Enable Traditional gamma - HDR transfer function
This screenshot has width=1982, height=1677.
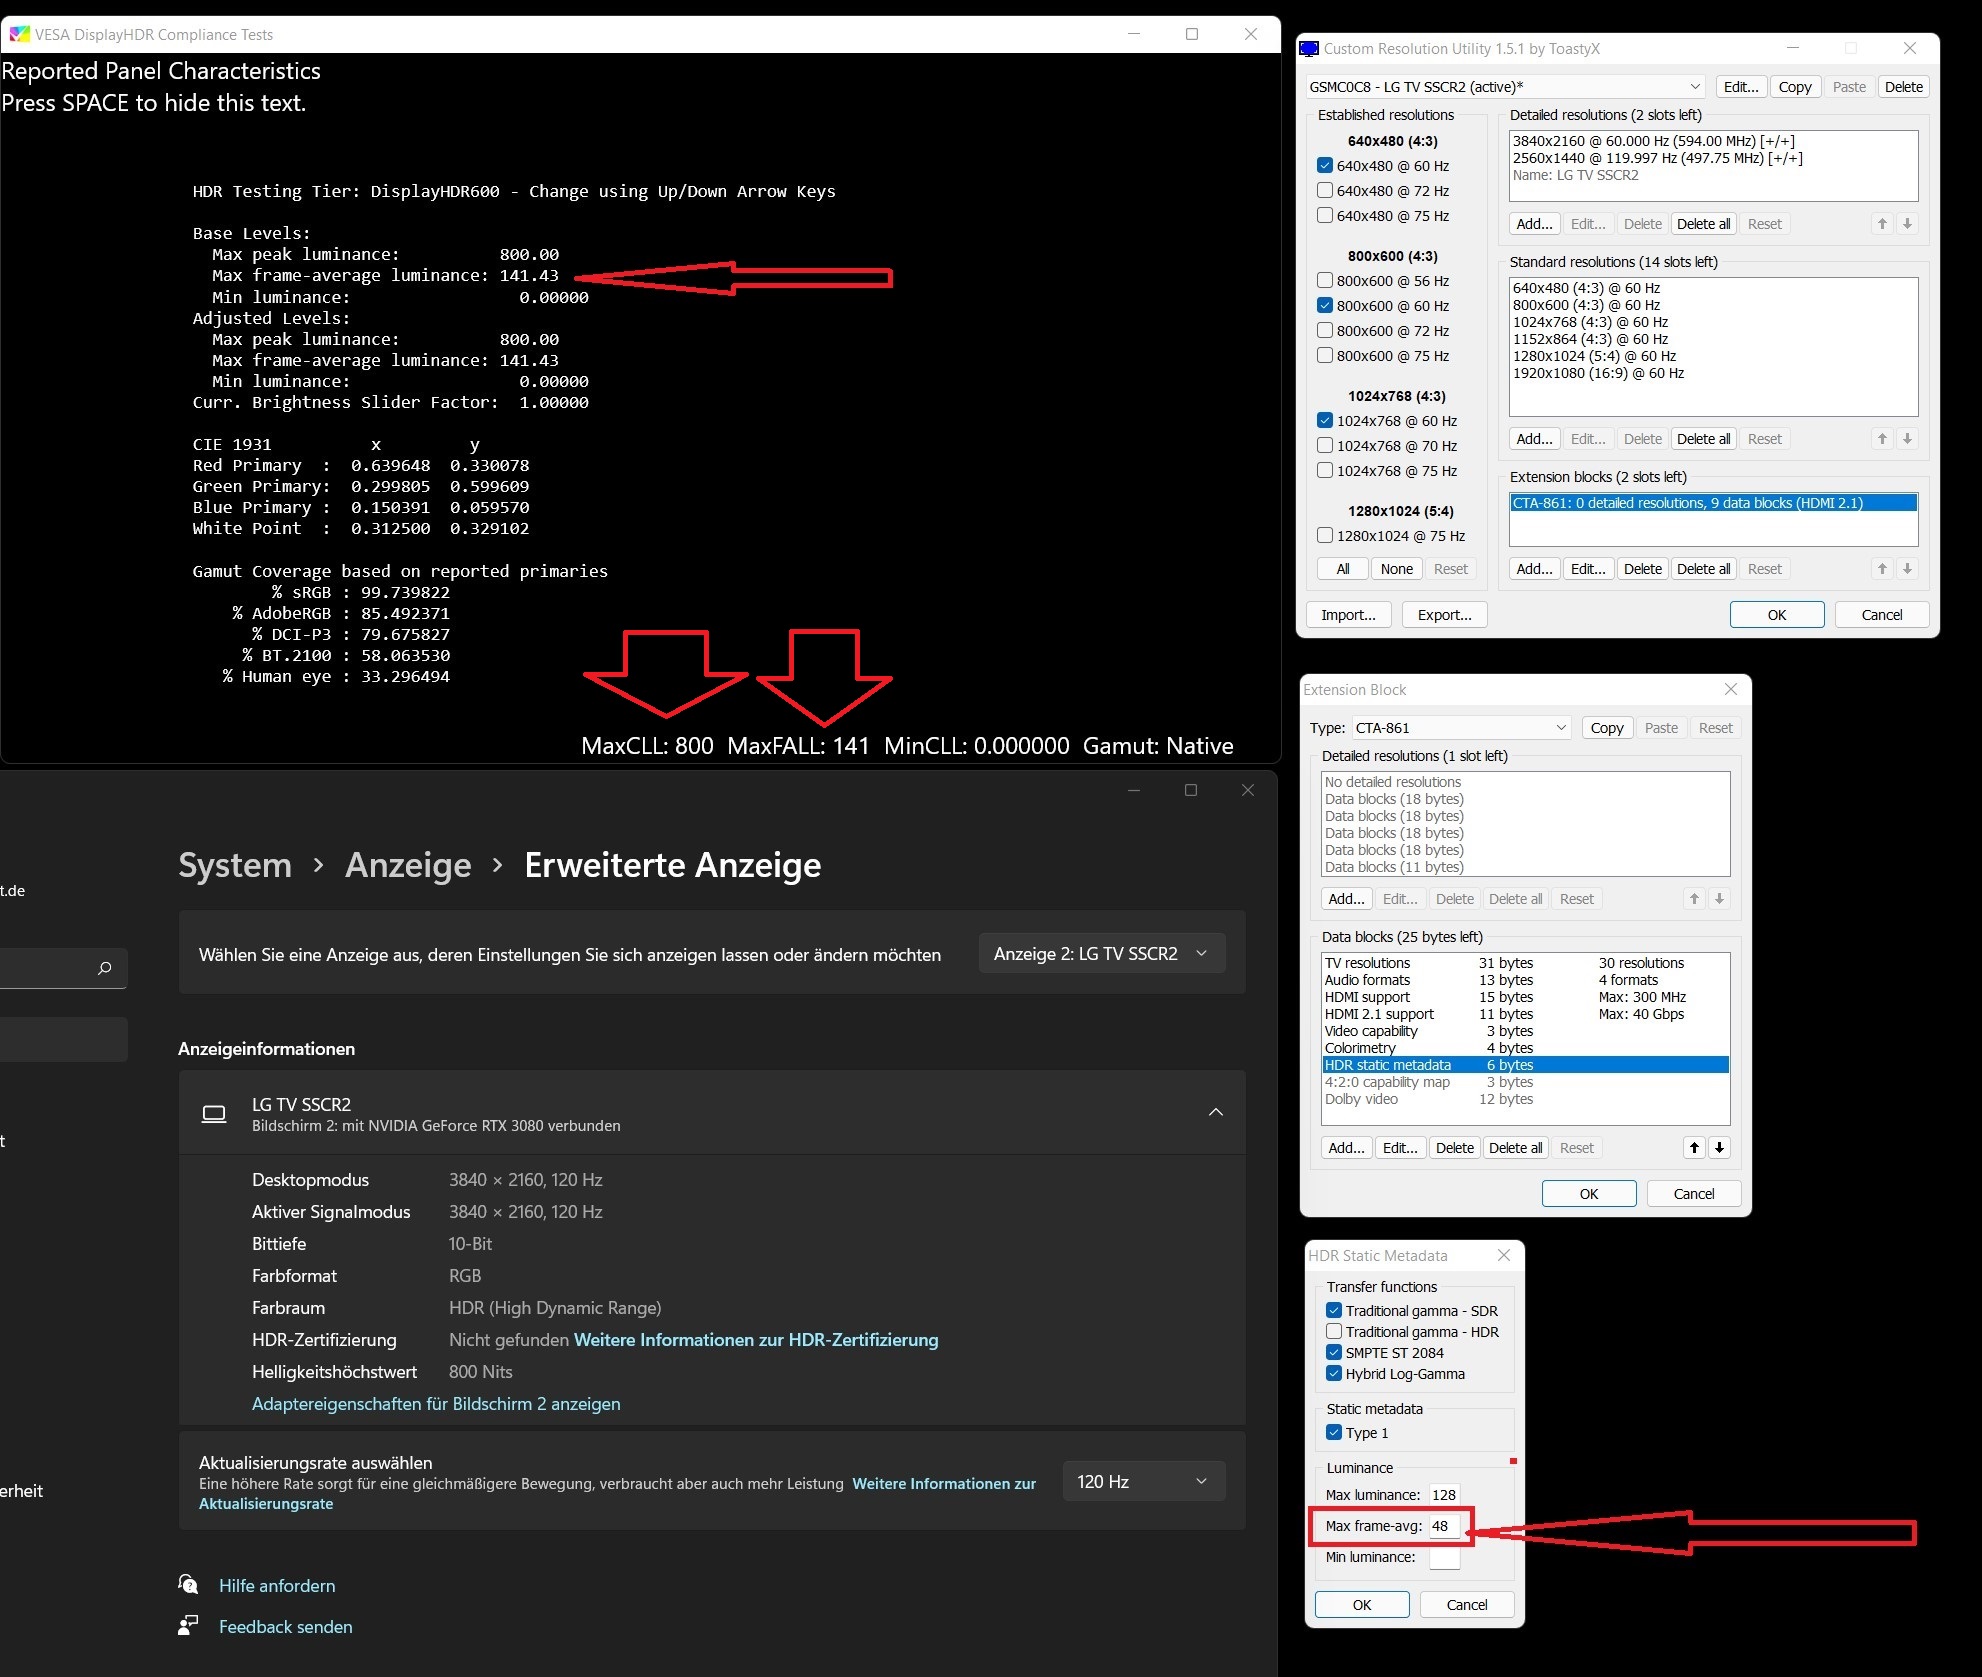[x=1334, y=1332]
